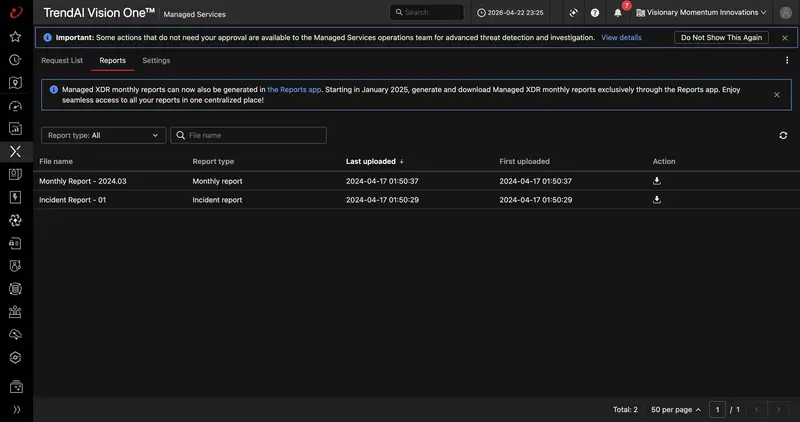Viewport: 800px width, 422px height.
Task: Refresh the reports list
Action: 783,135
